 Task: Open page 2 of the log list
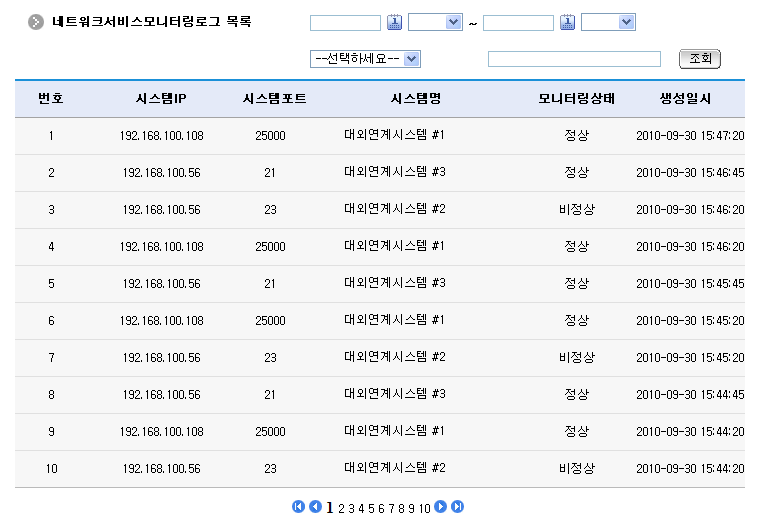341,508
